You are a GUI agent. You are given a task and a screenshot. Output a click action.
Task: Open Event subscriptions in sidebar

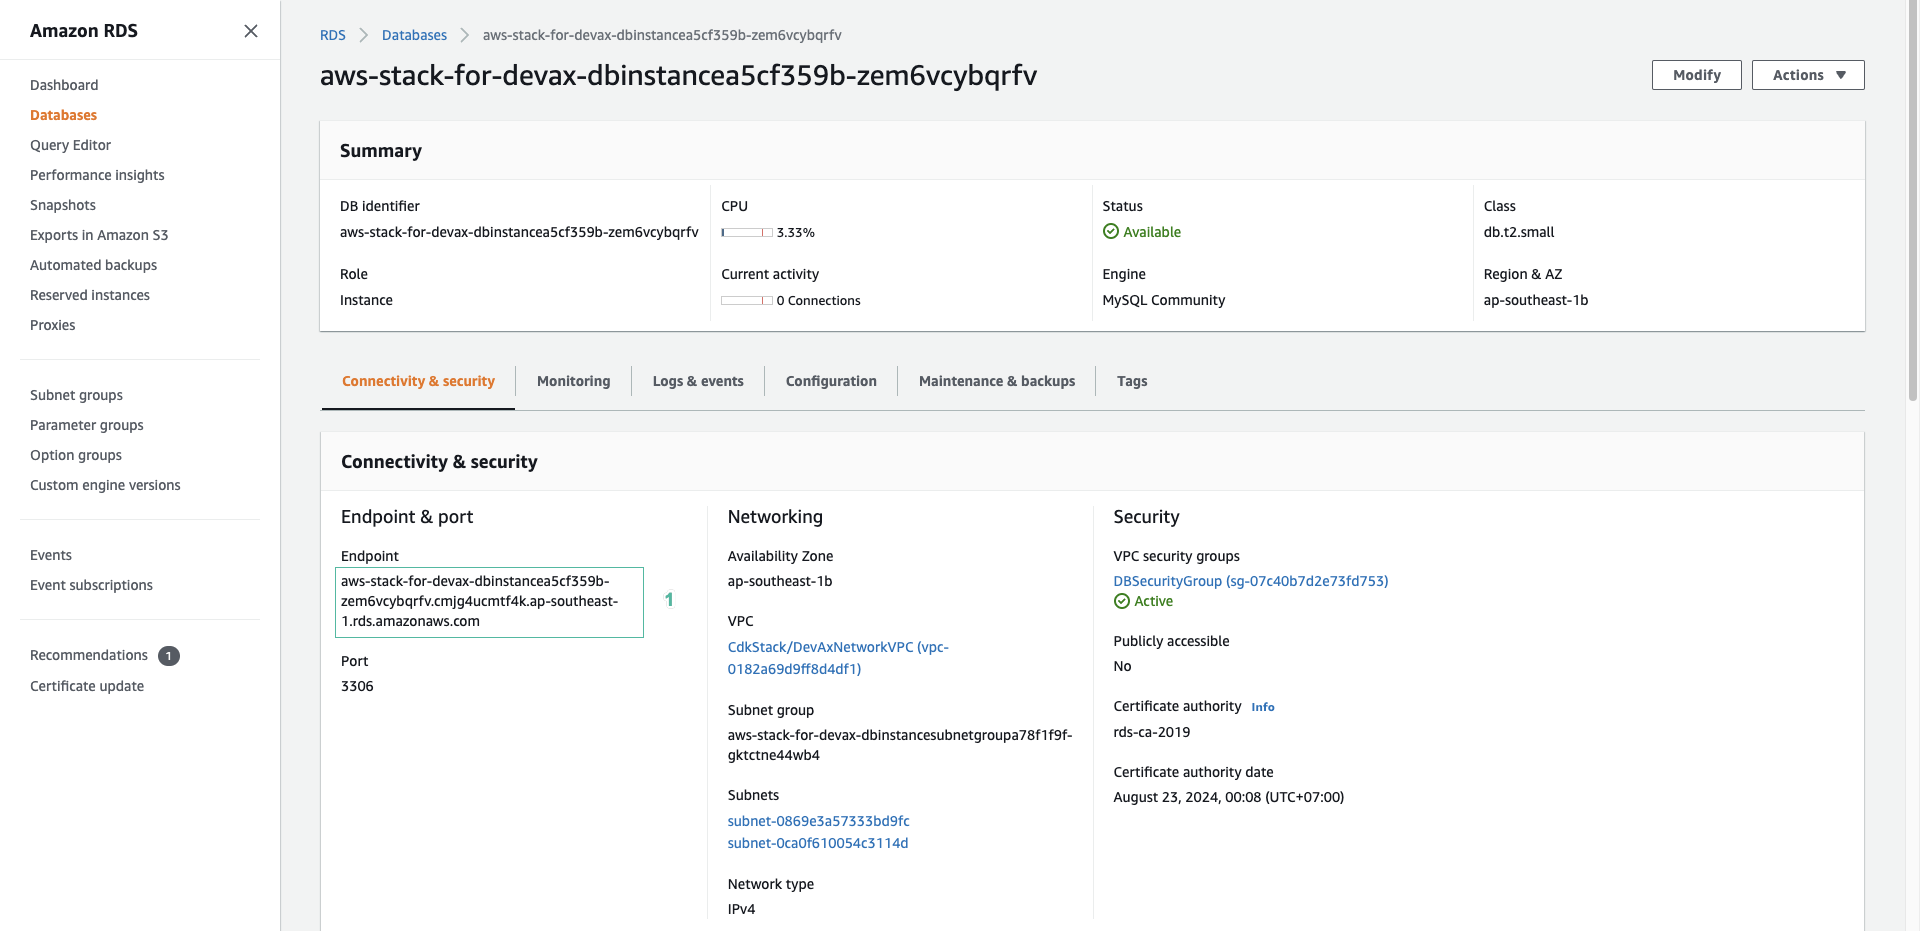point(91,585)
